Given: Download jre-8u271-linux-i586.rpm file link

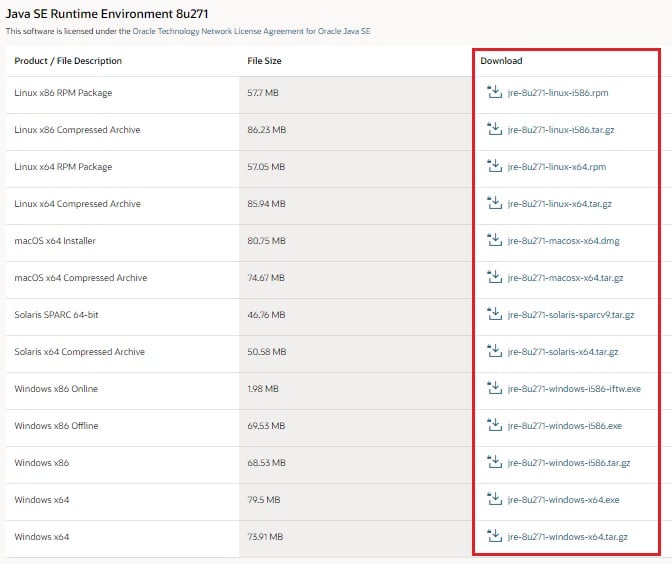Looking at the screenshot, I should [x=558, y=93].
